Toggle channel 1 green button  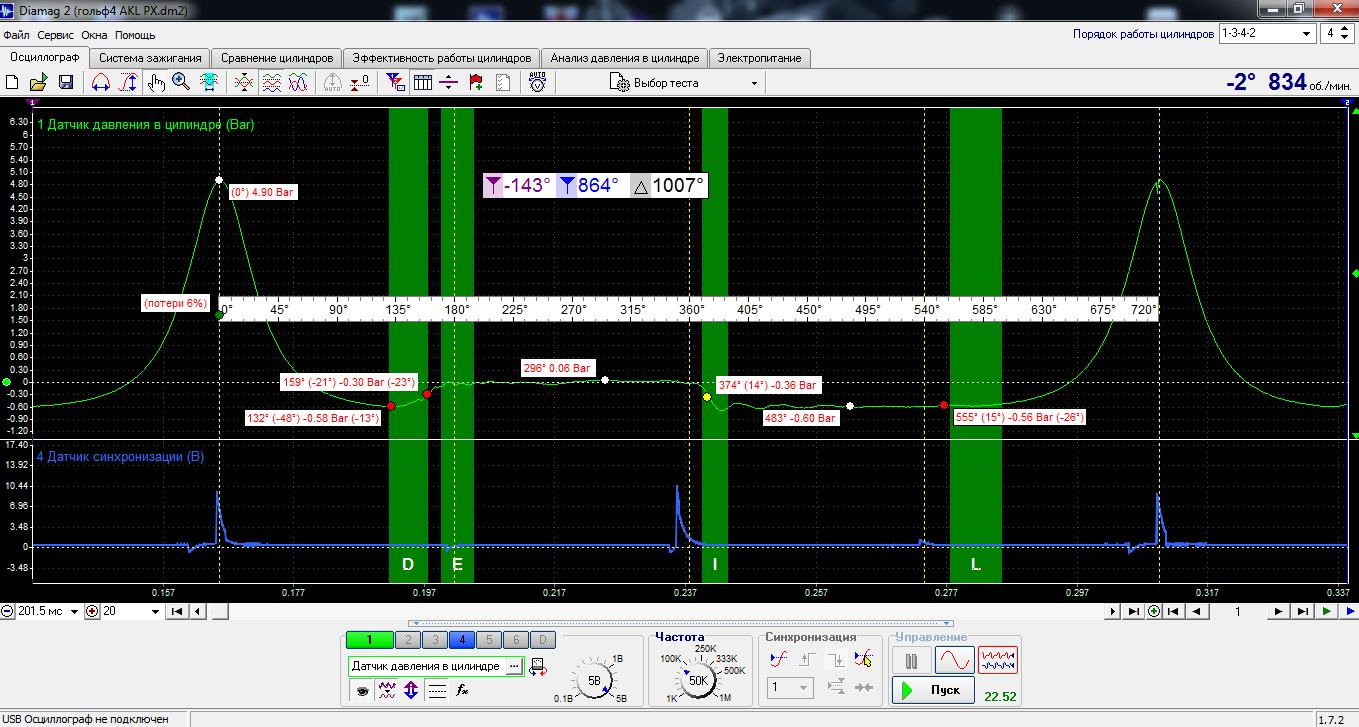[369, 640]
